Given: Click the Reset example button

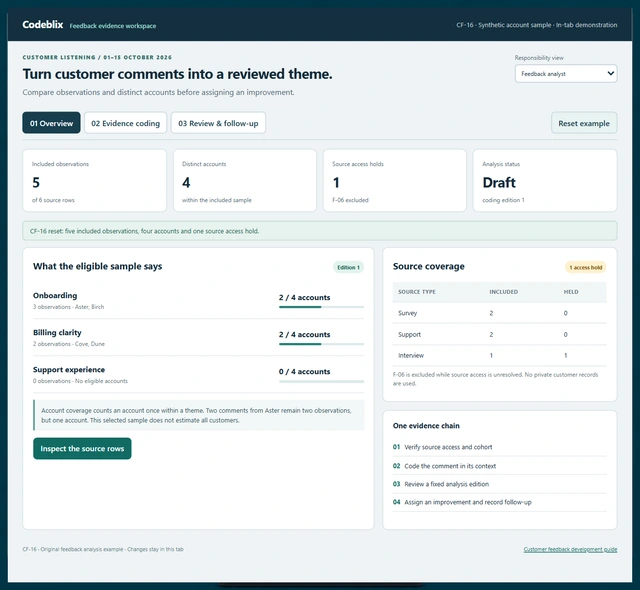Looking at the screenshot, I should coord(584,123).
